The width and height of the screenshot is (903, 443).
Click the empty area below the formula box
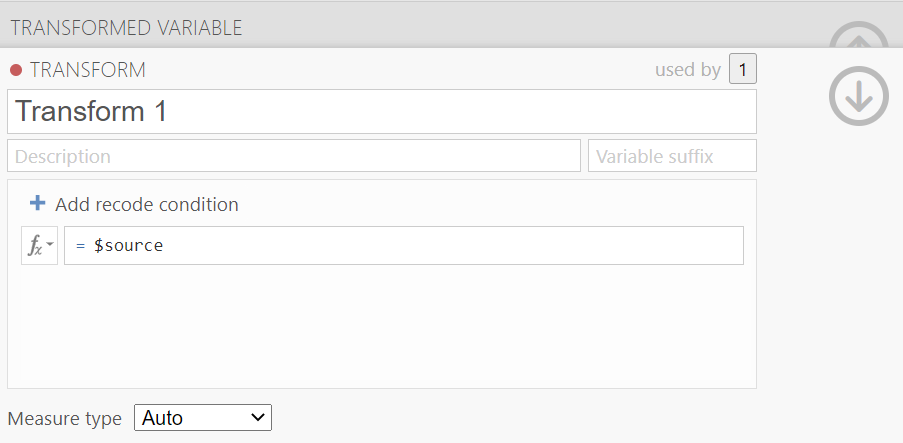tap(382, 323)
